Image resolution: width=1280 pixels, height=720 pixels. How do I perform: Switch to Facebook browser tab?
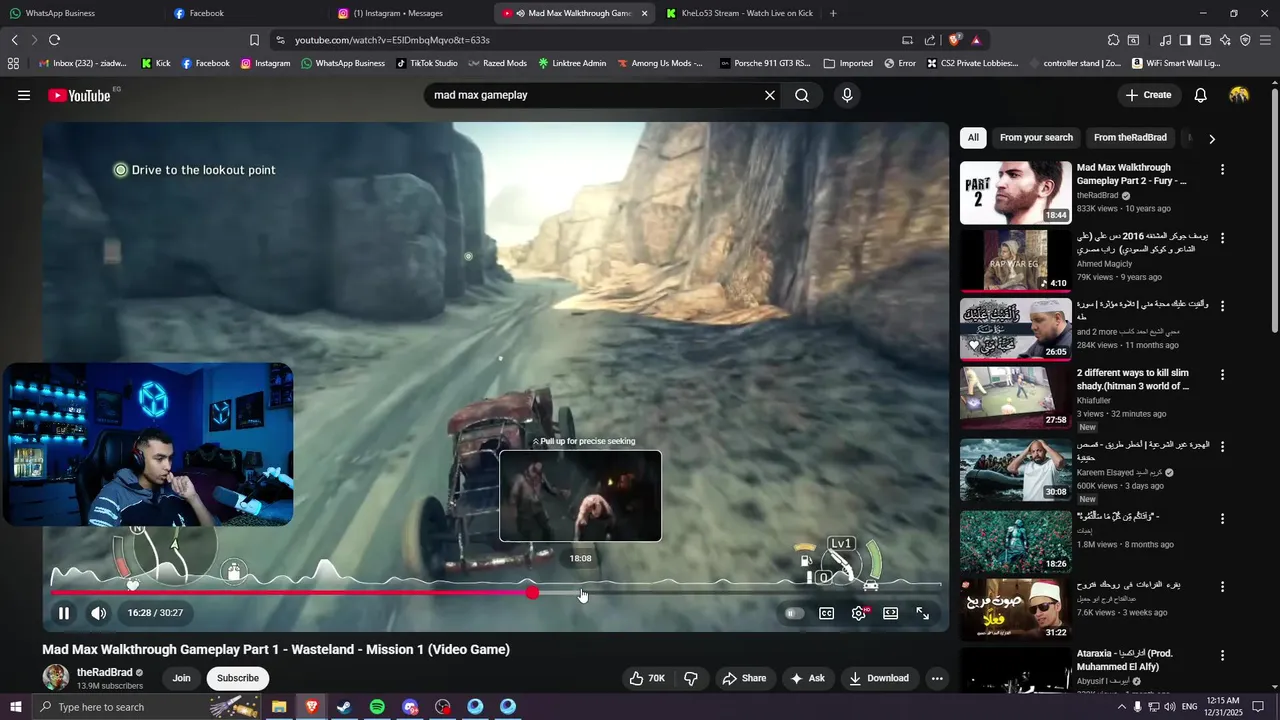click(245, 13)
